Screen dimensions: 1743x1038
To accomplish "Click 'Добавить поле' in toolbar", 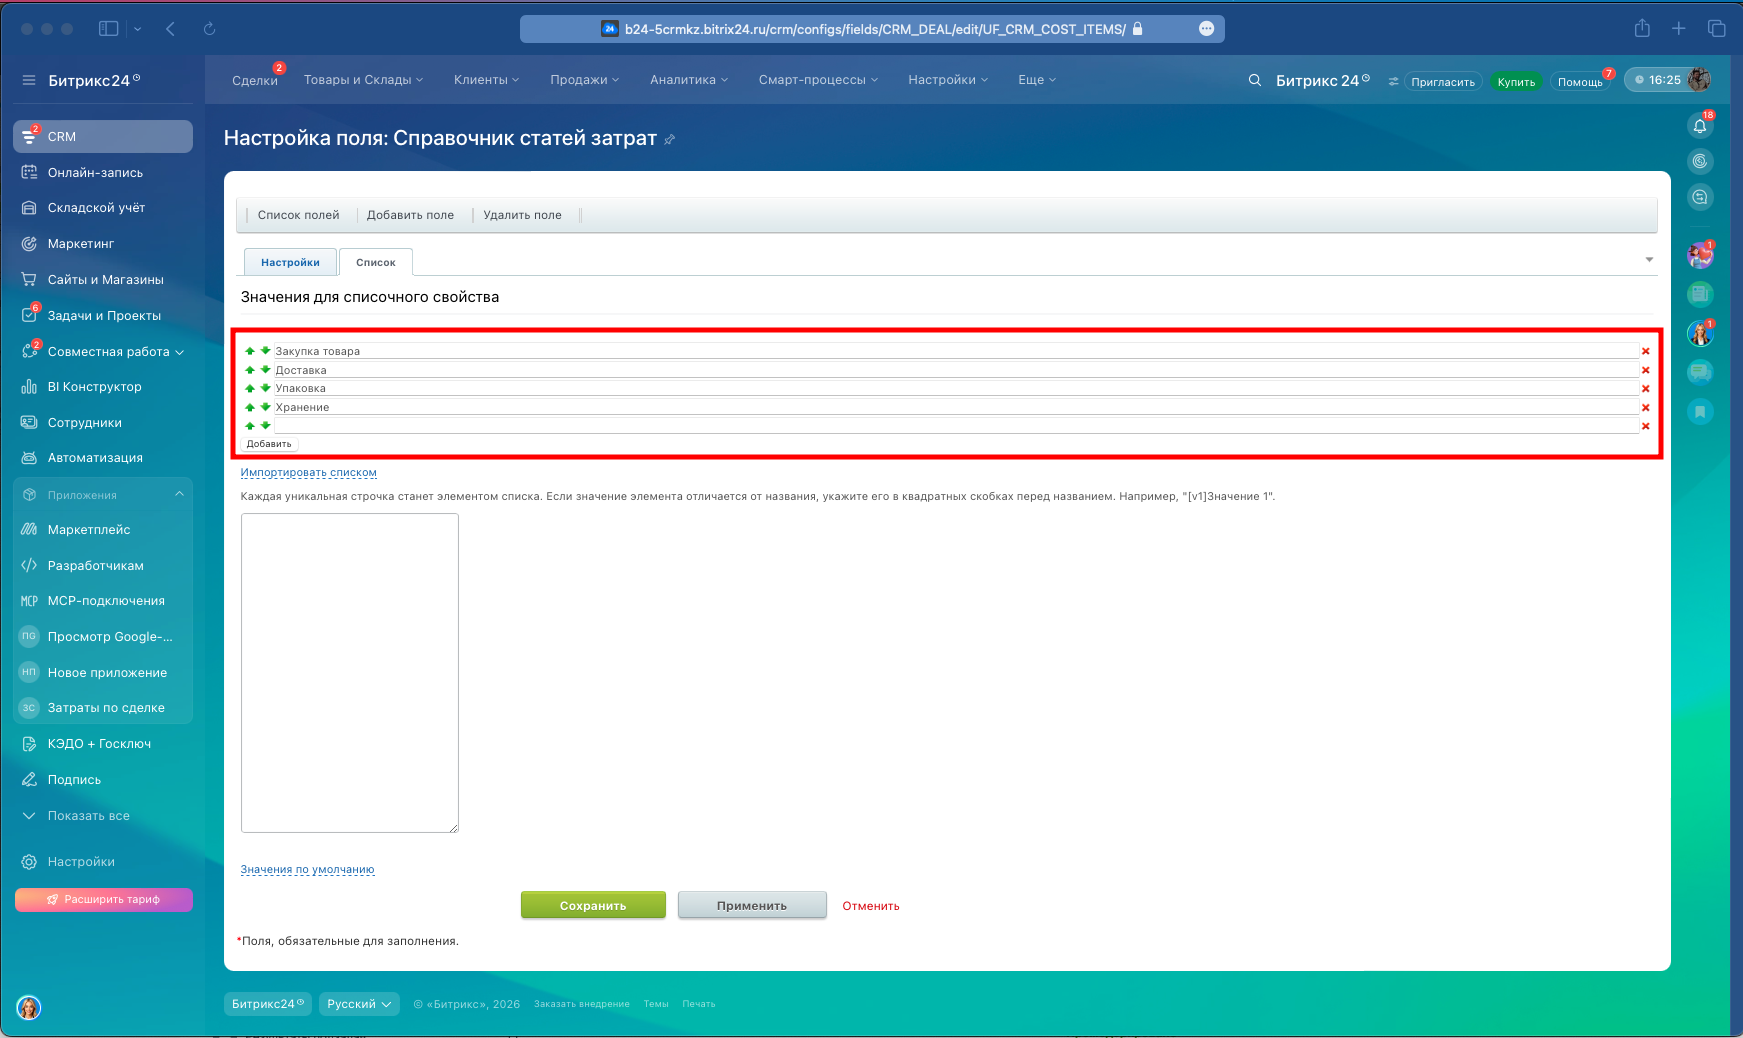I will point(410,215).
